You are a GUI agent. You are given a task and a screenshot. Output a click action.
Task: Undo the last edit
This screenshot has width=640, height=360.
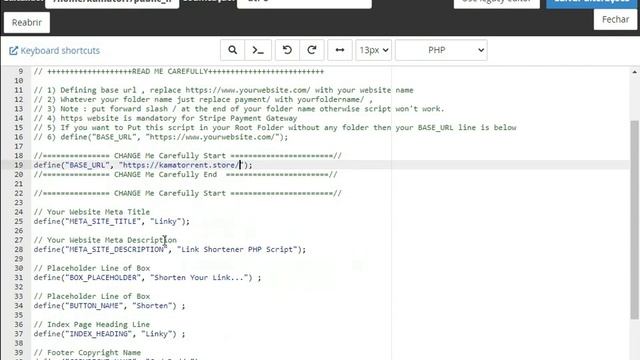click(x=287, y=50)
